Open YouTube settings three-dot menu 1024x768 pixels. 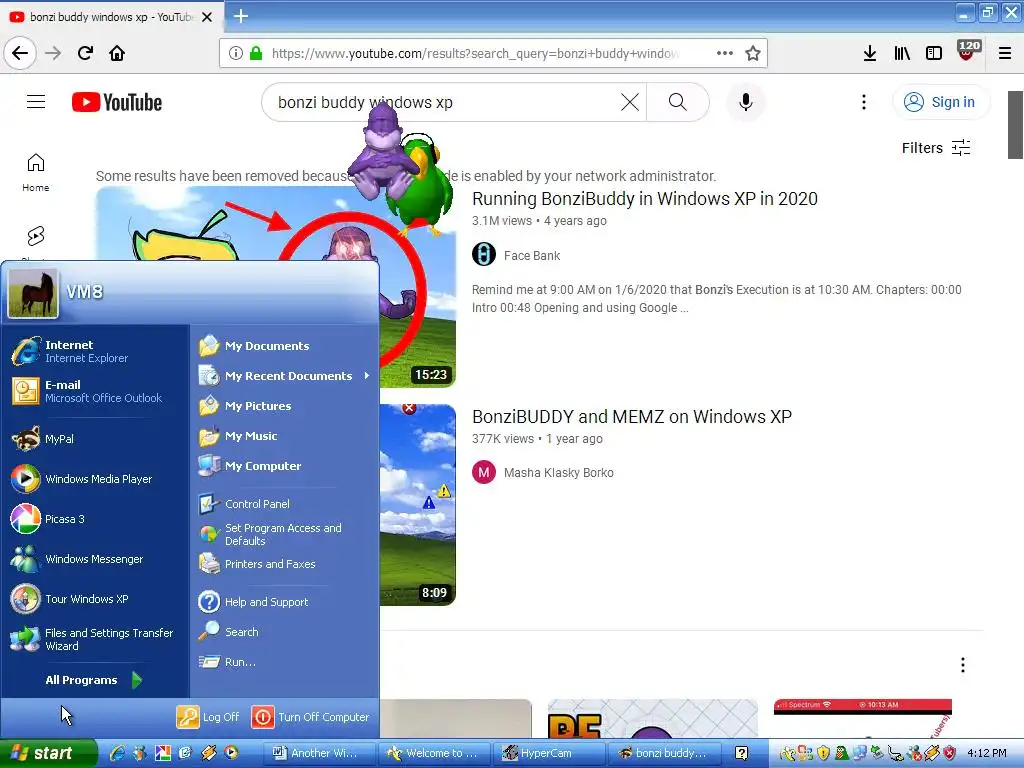863,102
